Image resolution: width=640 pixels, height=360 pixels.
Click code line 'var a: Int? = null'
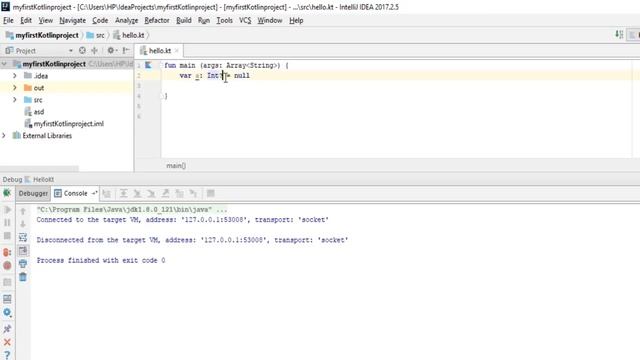pyautogui.click(x=215, y=76)
